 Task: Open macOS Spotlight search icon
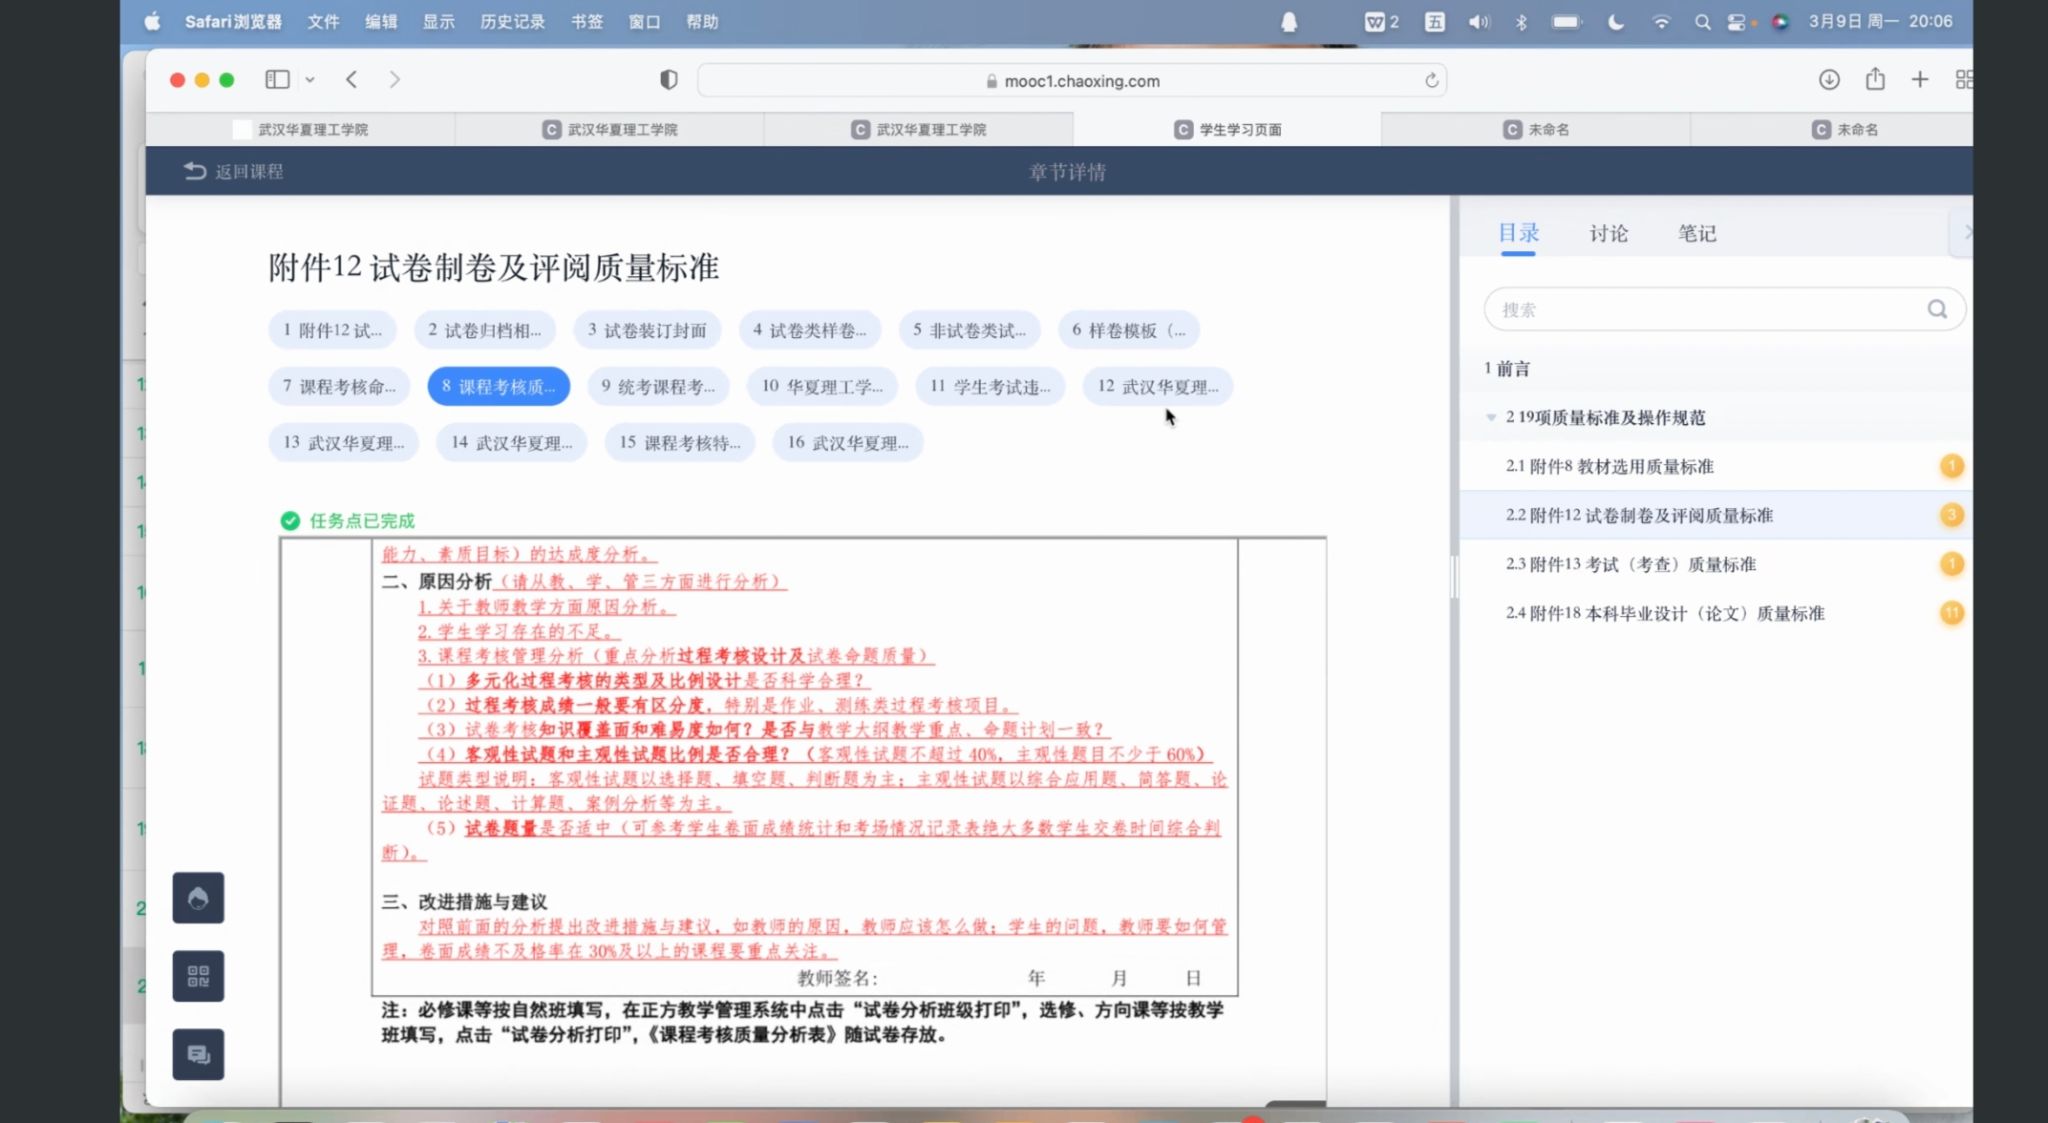[x=1701, y=22]
